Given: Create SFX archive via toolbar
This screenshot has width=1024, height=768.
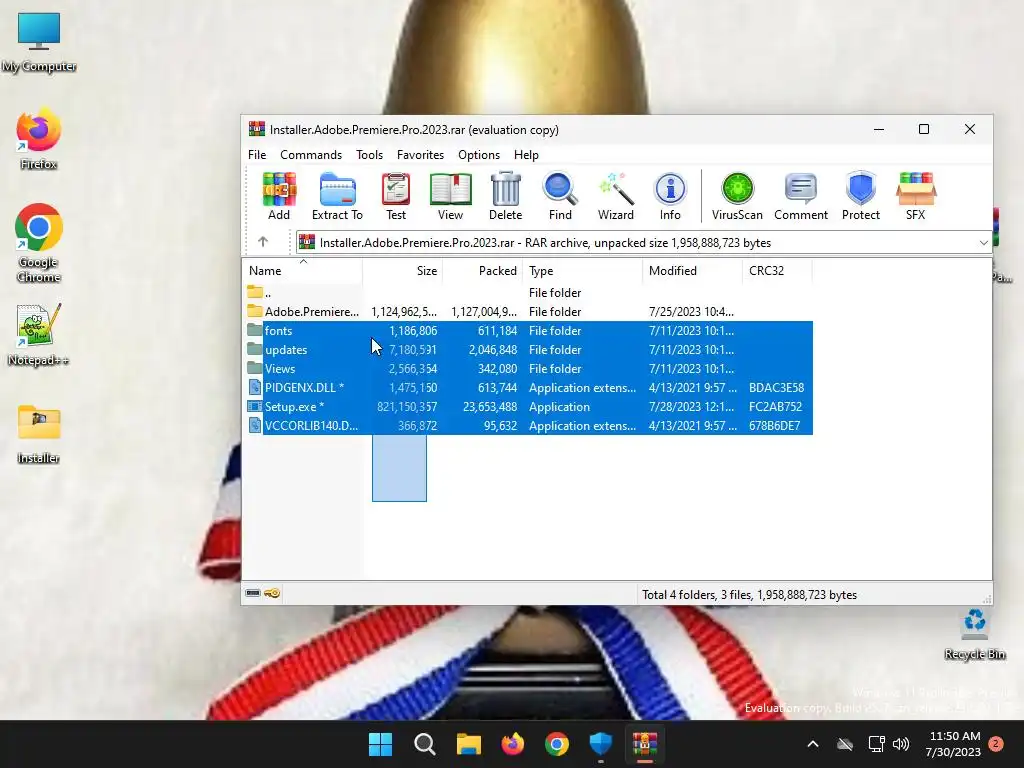Looking at the screenshot, I should (x=916, y=196).
